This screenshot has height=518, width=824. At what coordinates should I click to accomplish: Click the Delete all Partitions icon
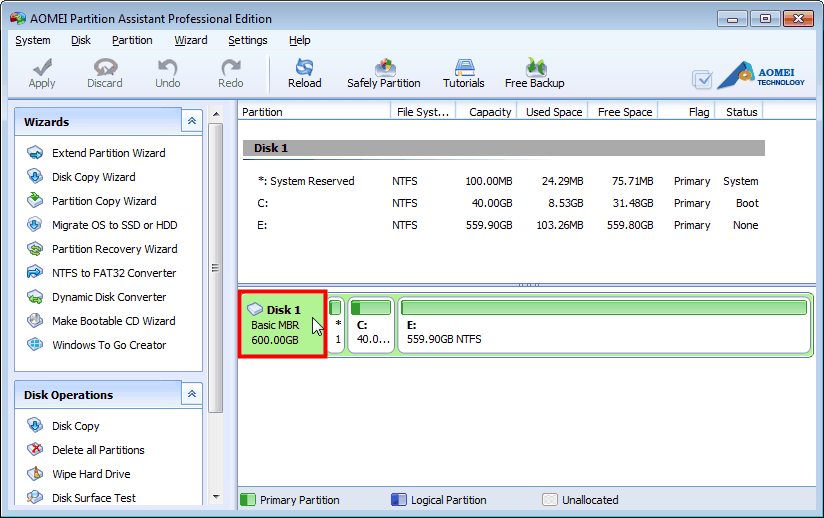pyautogui.click(x=35, y=450)
